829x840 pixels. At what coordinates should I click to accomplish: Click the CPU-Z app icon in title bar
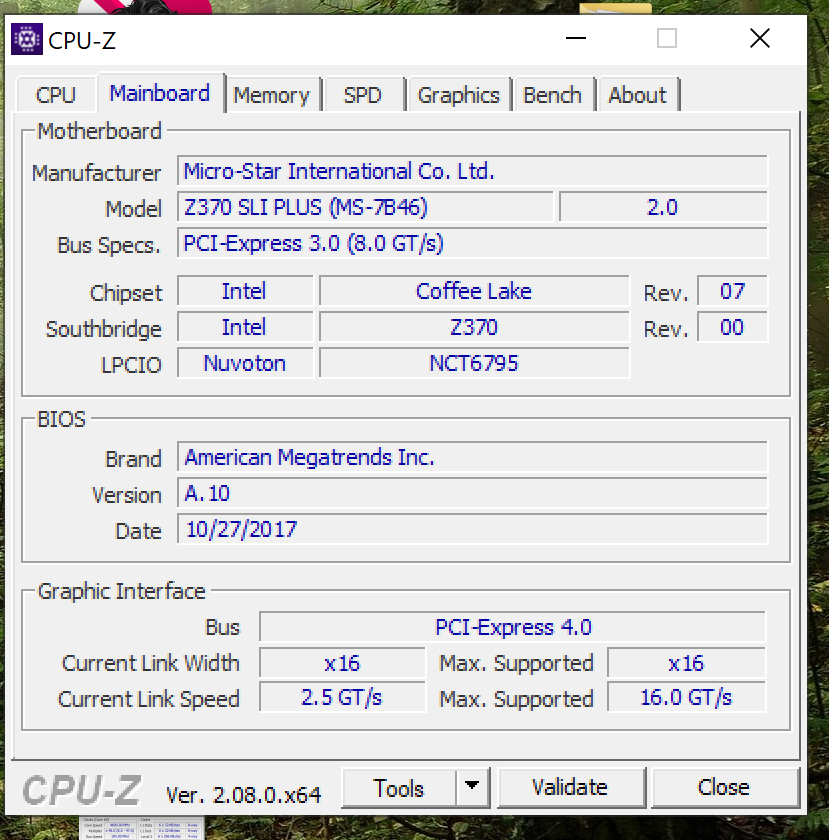[x=27, y=39]
